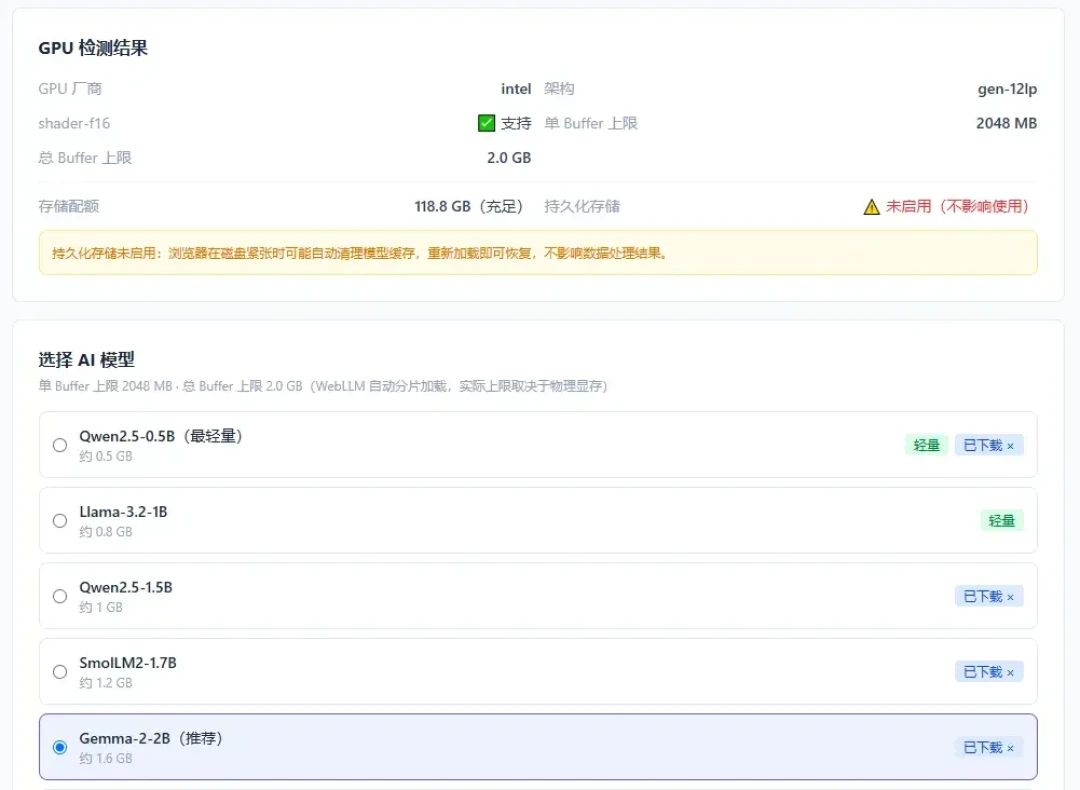The width and height of the screenshot is (1080, 790).
Task: Select the SmolLM2-1.7B model radio button
Action: (60, 672)
